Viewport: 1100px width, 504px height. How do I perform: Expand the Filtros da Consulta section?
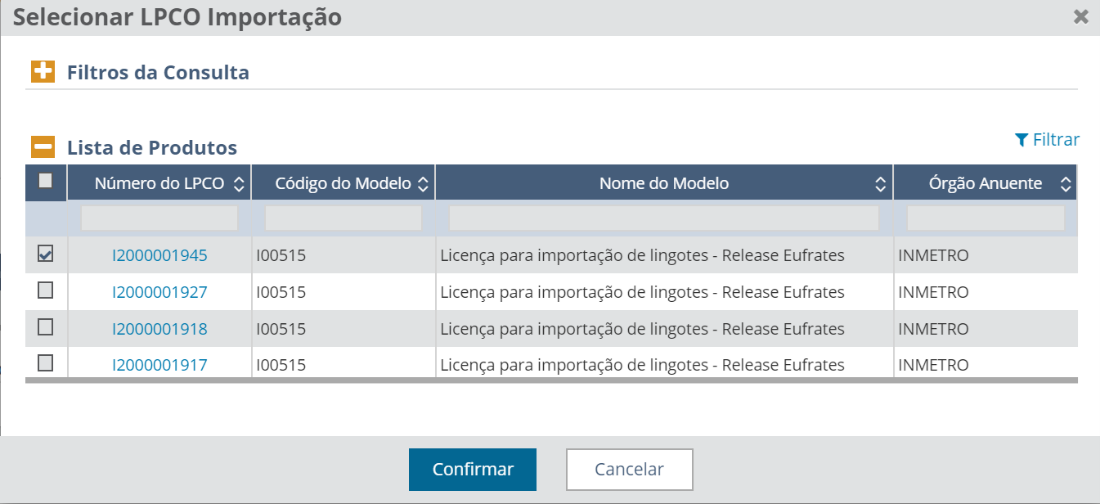point(42,72)
